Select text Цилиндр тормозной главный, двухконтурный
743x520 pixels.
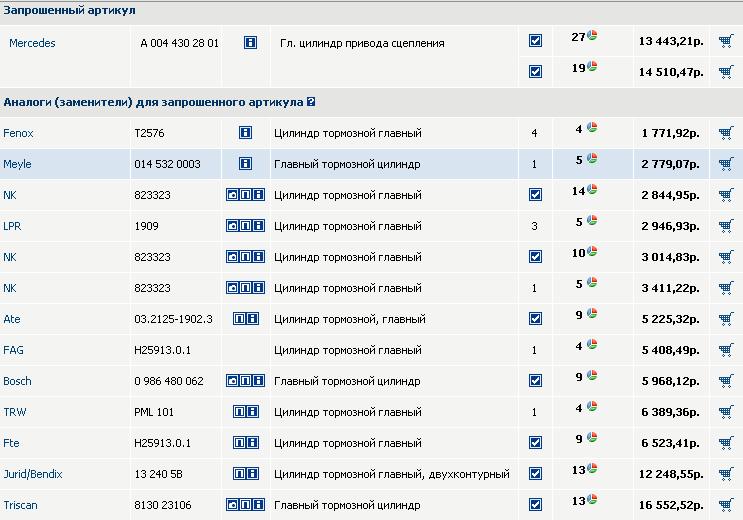[392, 474]
